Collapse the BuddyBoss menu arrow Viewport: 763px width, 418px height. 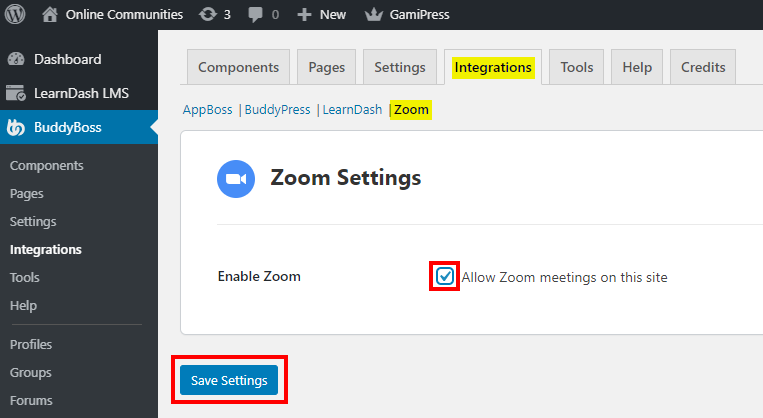pos(153,127)
